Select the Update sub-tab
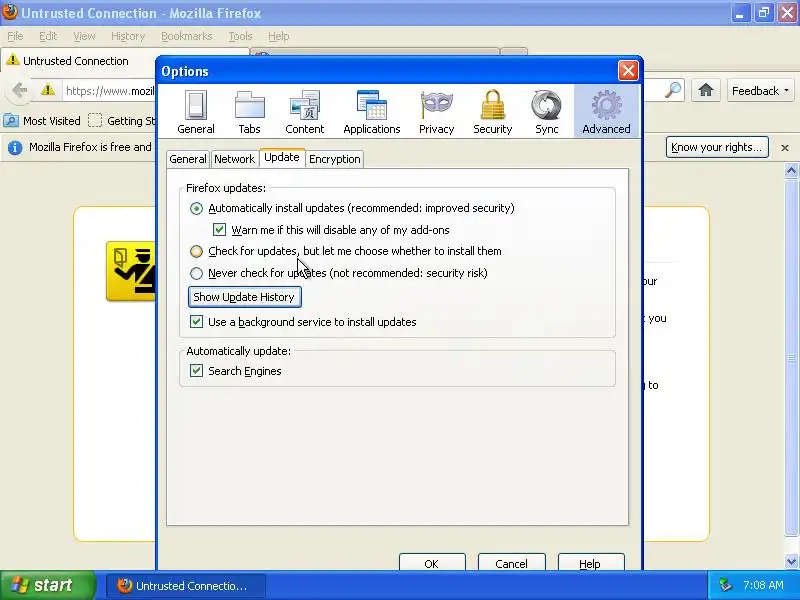This screenshot has width=800, height=600. click(x=282, y=158)
